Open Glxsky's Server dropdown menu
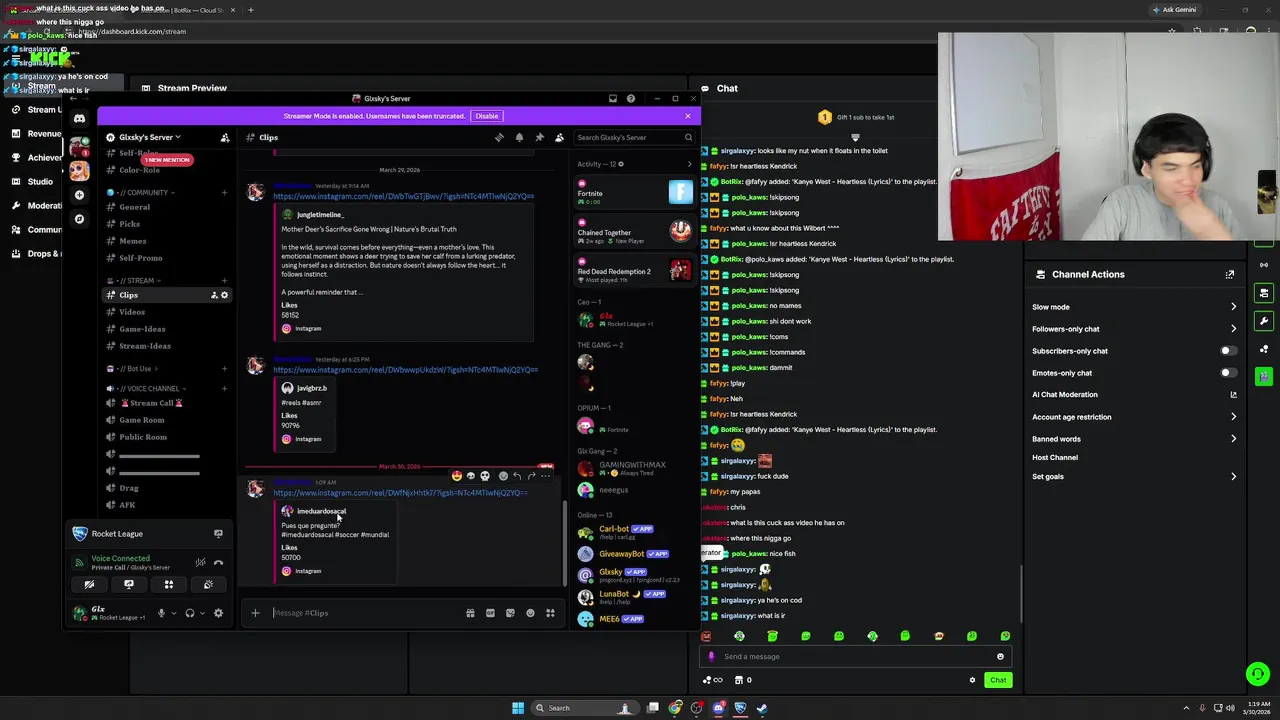This screenshot has width=1280, height=720. 150,137
